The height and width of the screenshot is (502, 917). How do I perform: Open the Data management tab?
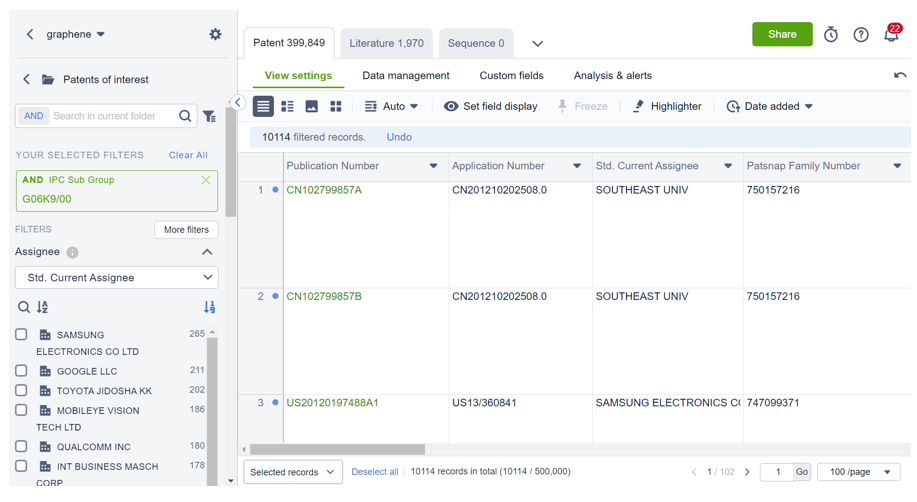[x=405, y=76]
